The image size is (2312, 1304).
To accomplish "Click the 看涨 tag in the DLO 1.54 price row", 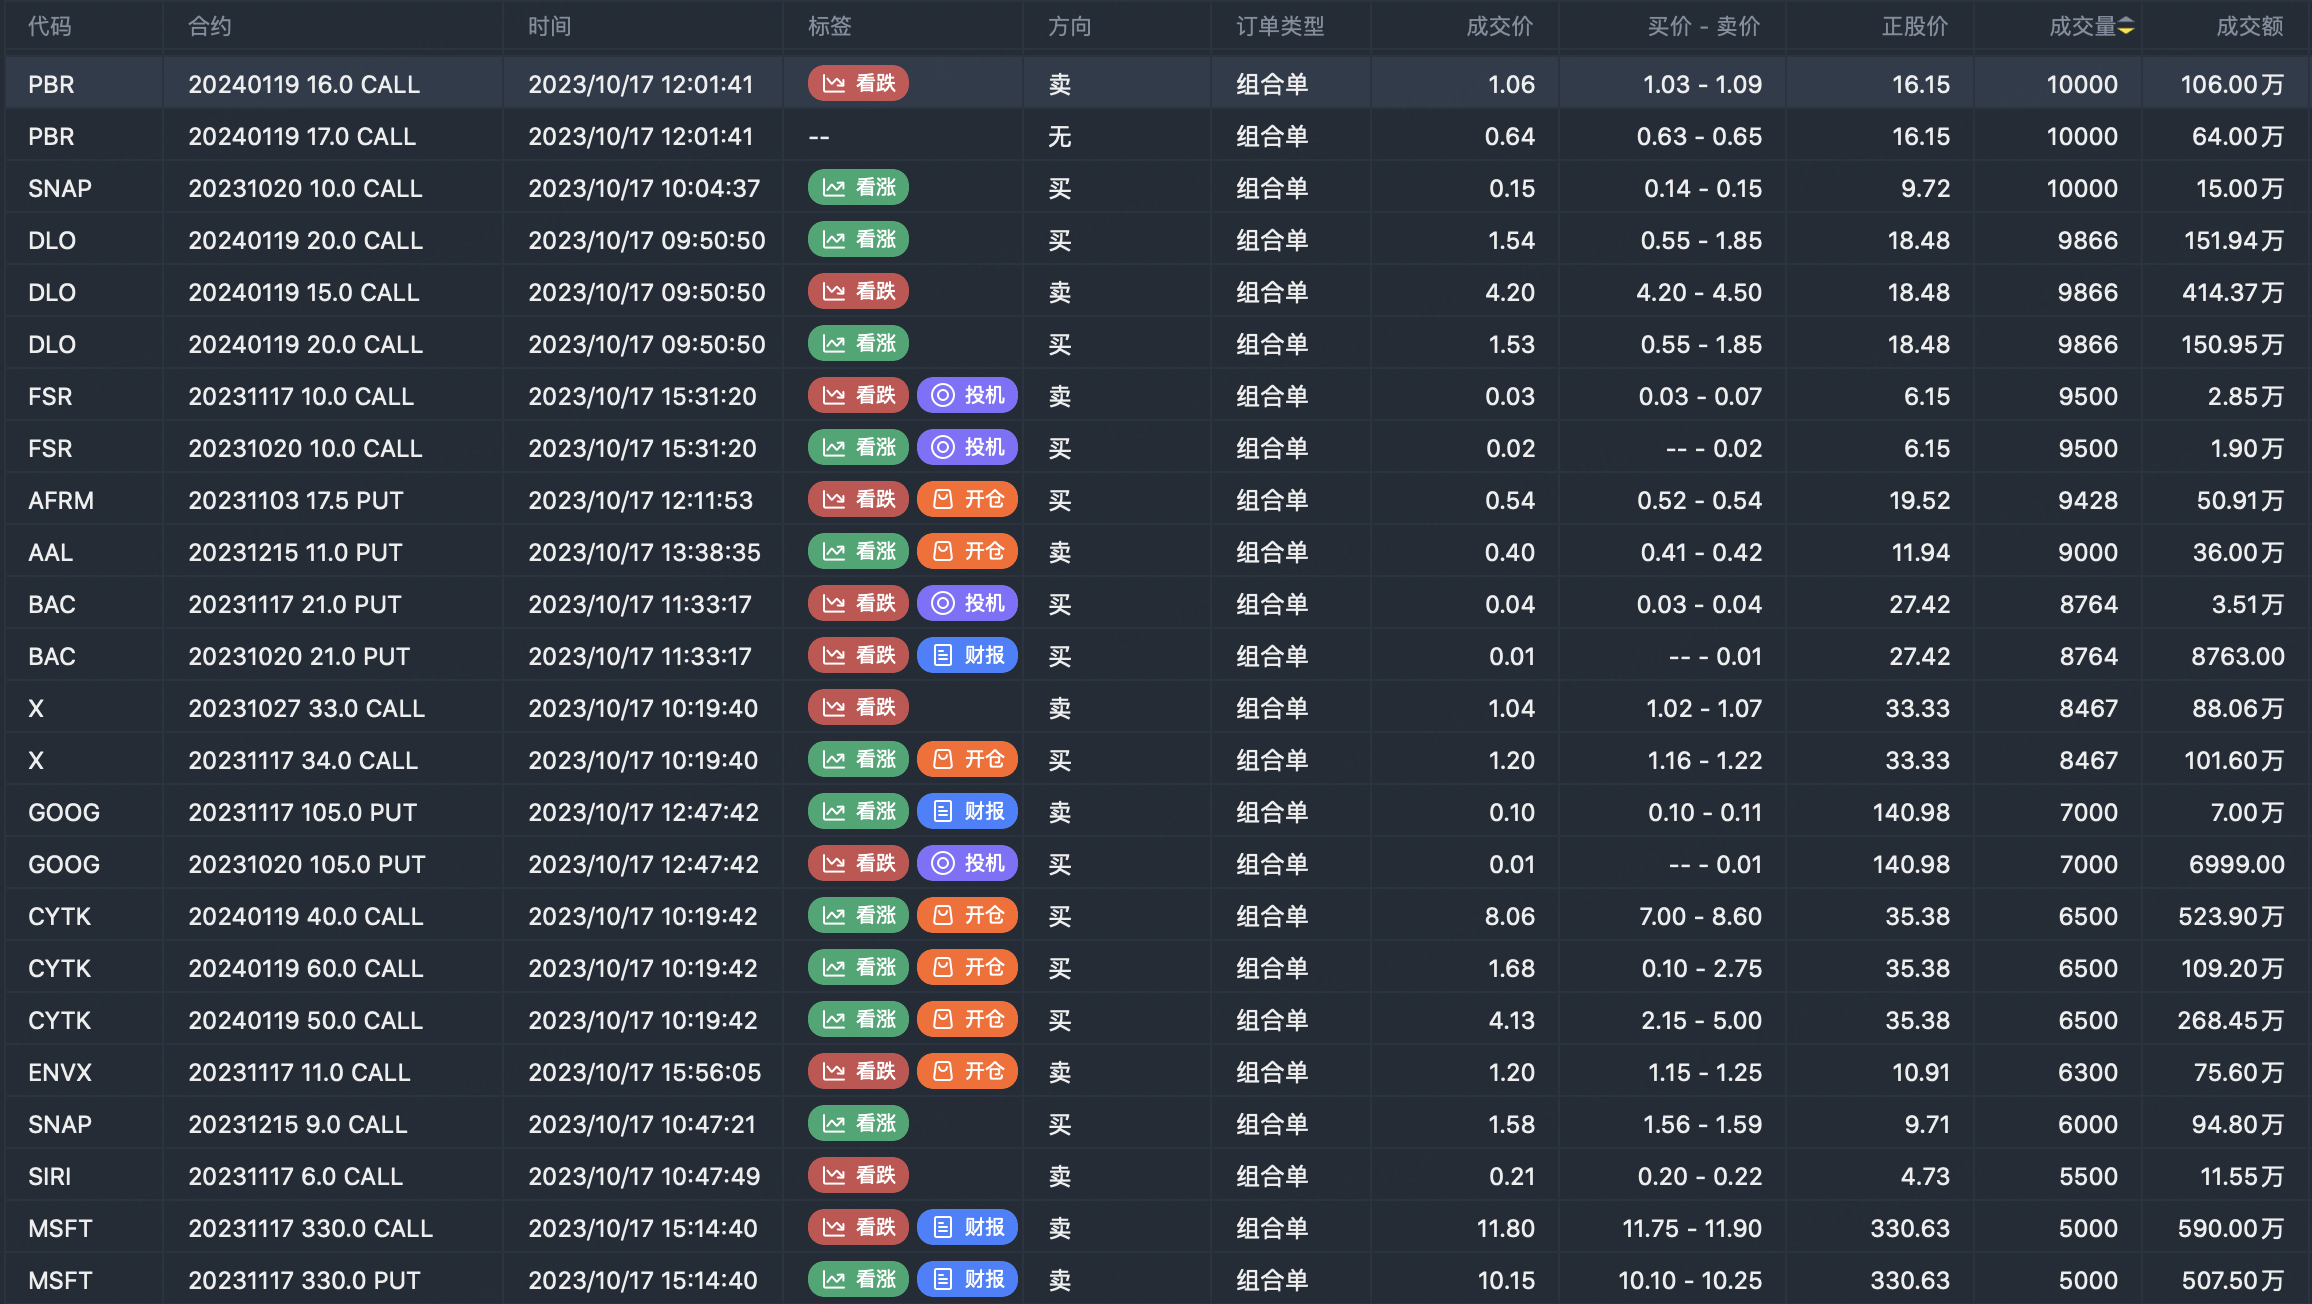I will coord(858,240).
